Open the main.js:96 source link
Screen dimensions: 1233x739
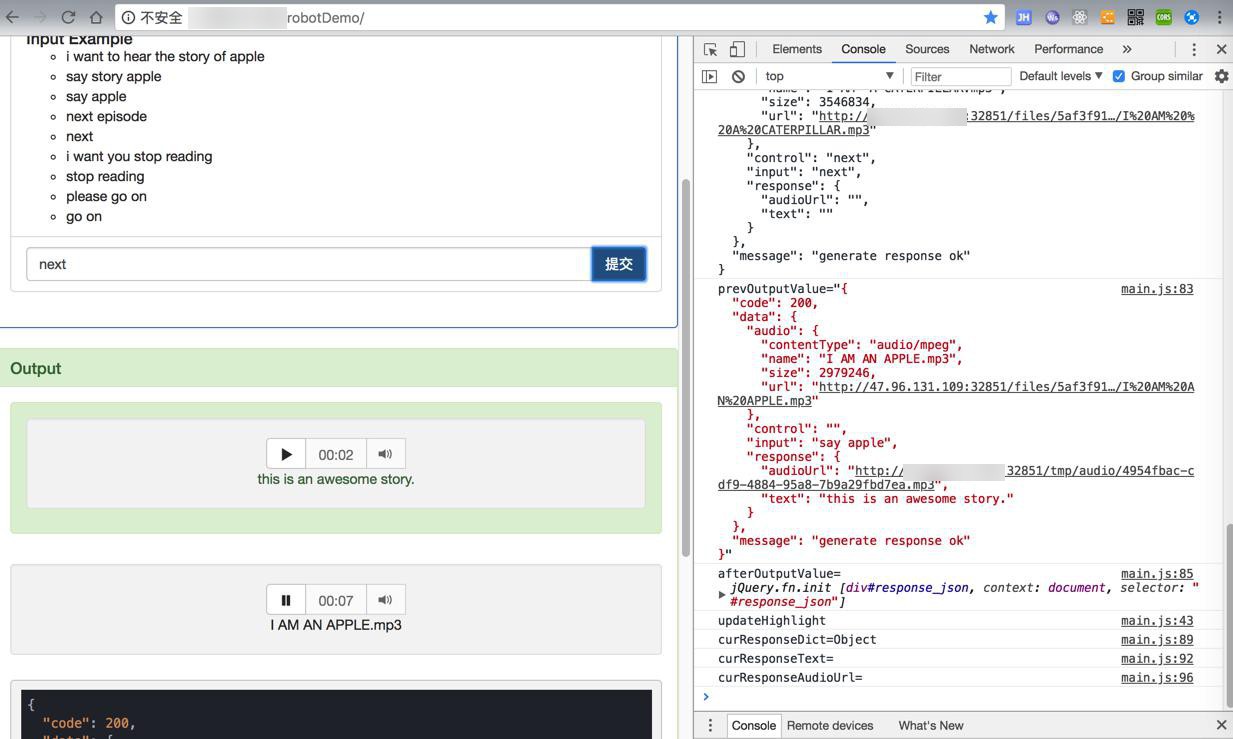[x=1157, y=678]
